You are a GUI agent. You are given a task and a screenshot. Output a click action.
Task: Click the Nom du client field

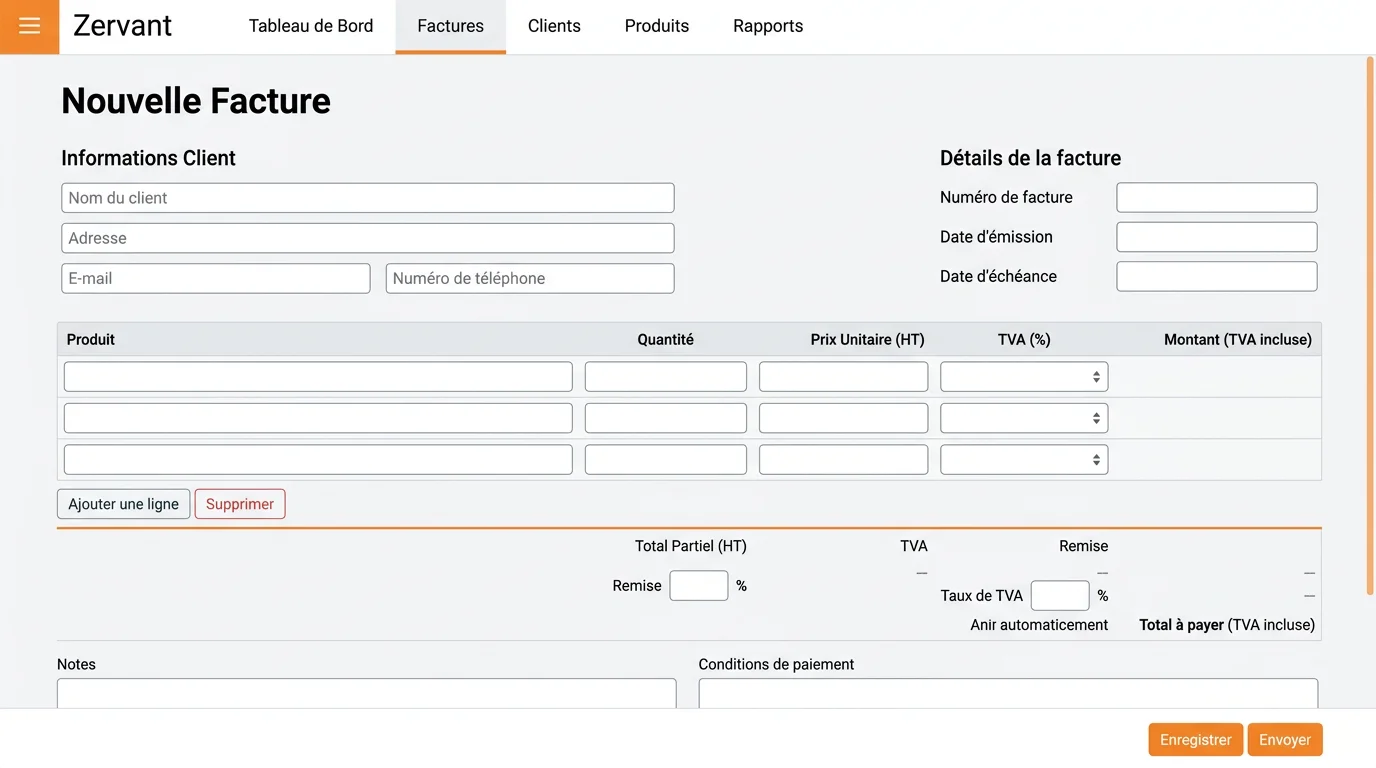pyautogui.click(x=367, y=197)
